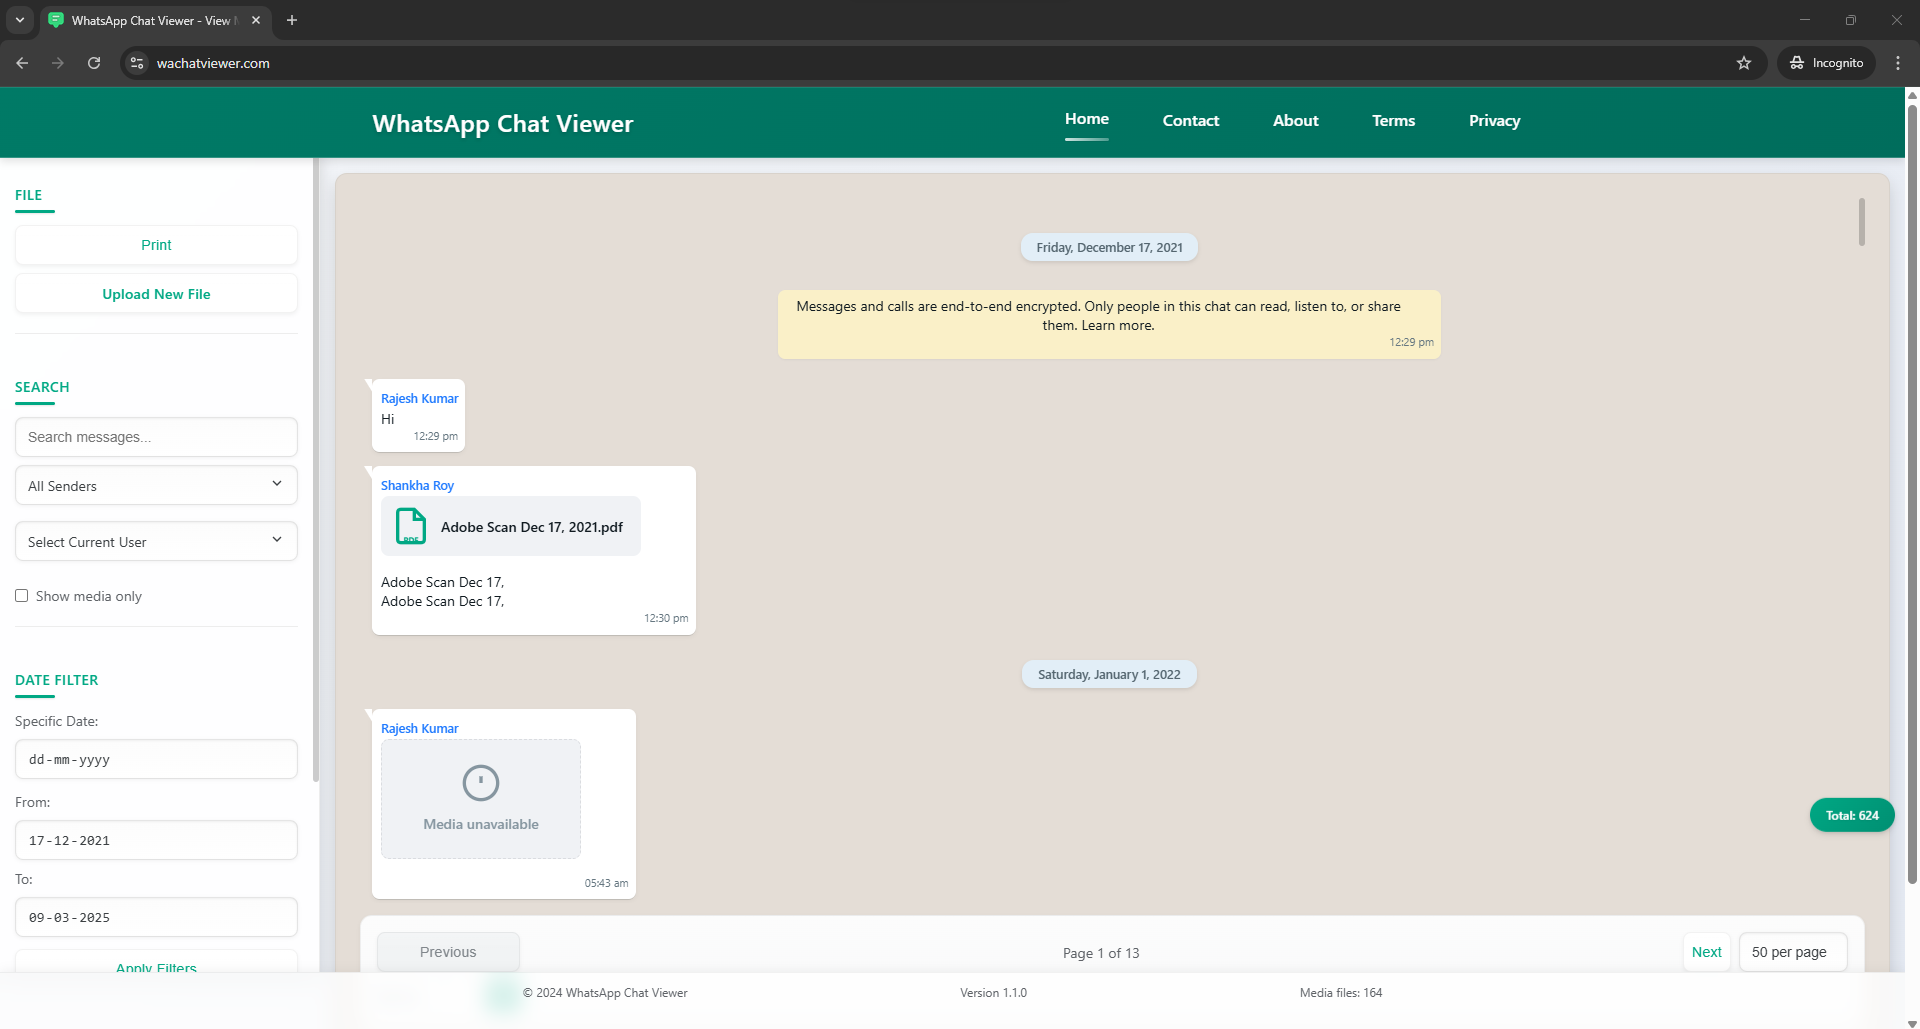Reload the current page
The image size is (1920, 1029).
click(x=93, y=63)
